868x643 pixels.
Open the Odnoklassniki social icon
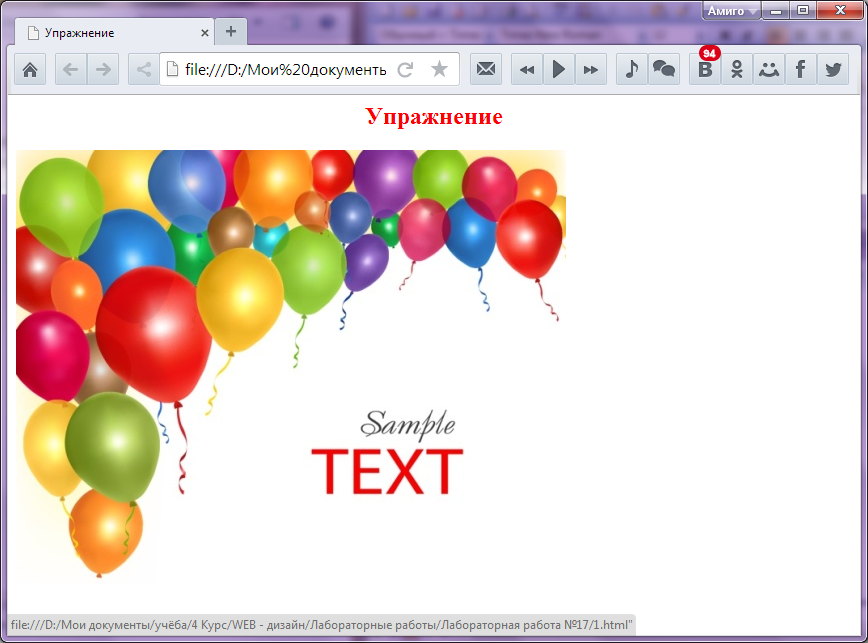[x=737, y=70]
